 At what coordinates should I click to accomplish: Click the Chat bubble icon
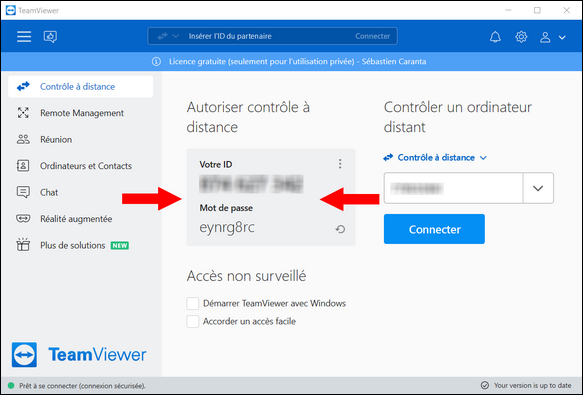[x=23, y=192]
